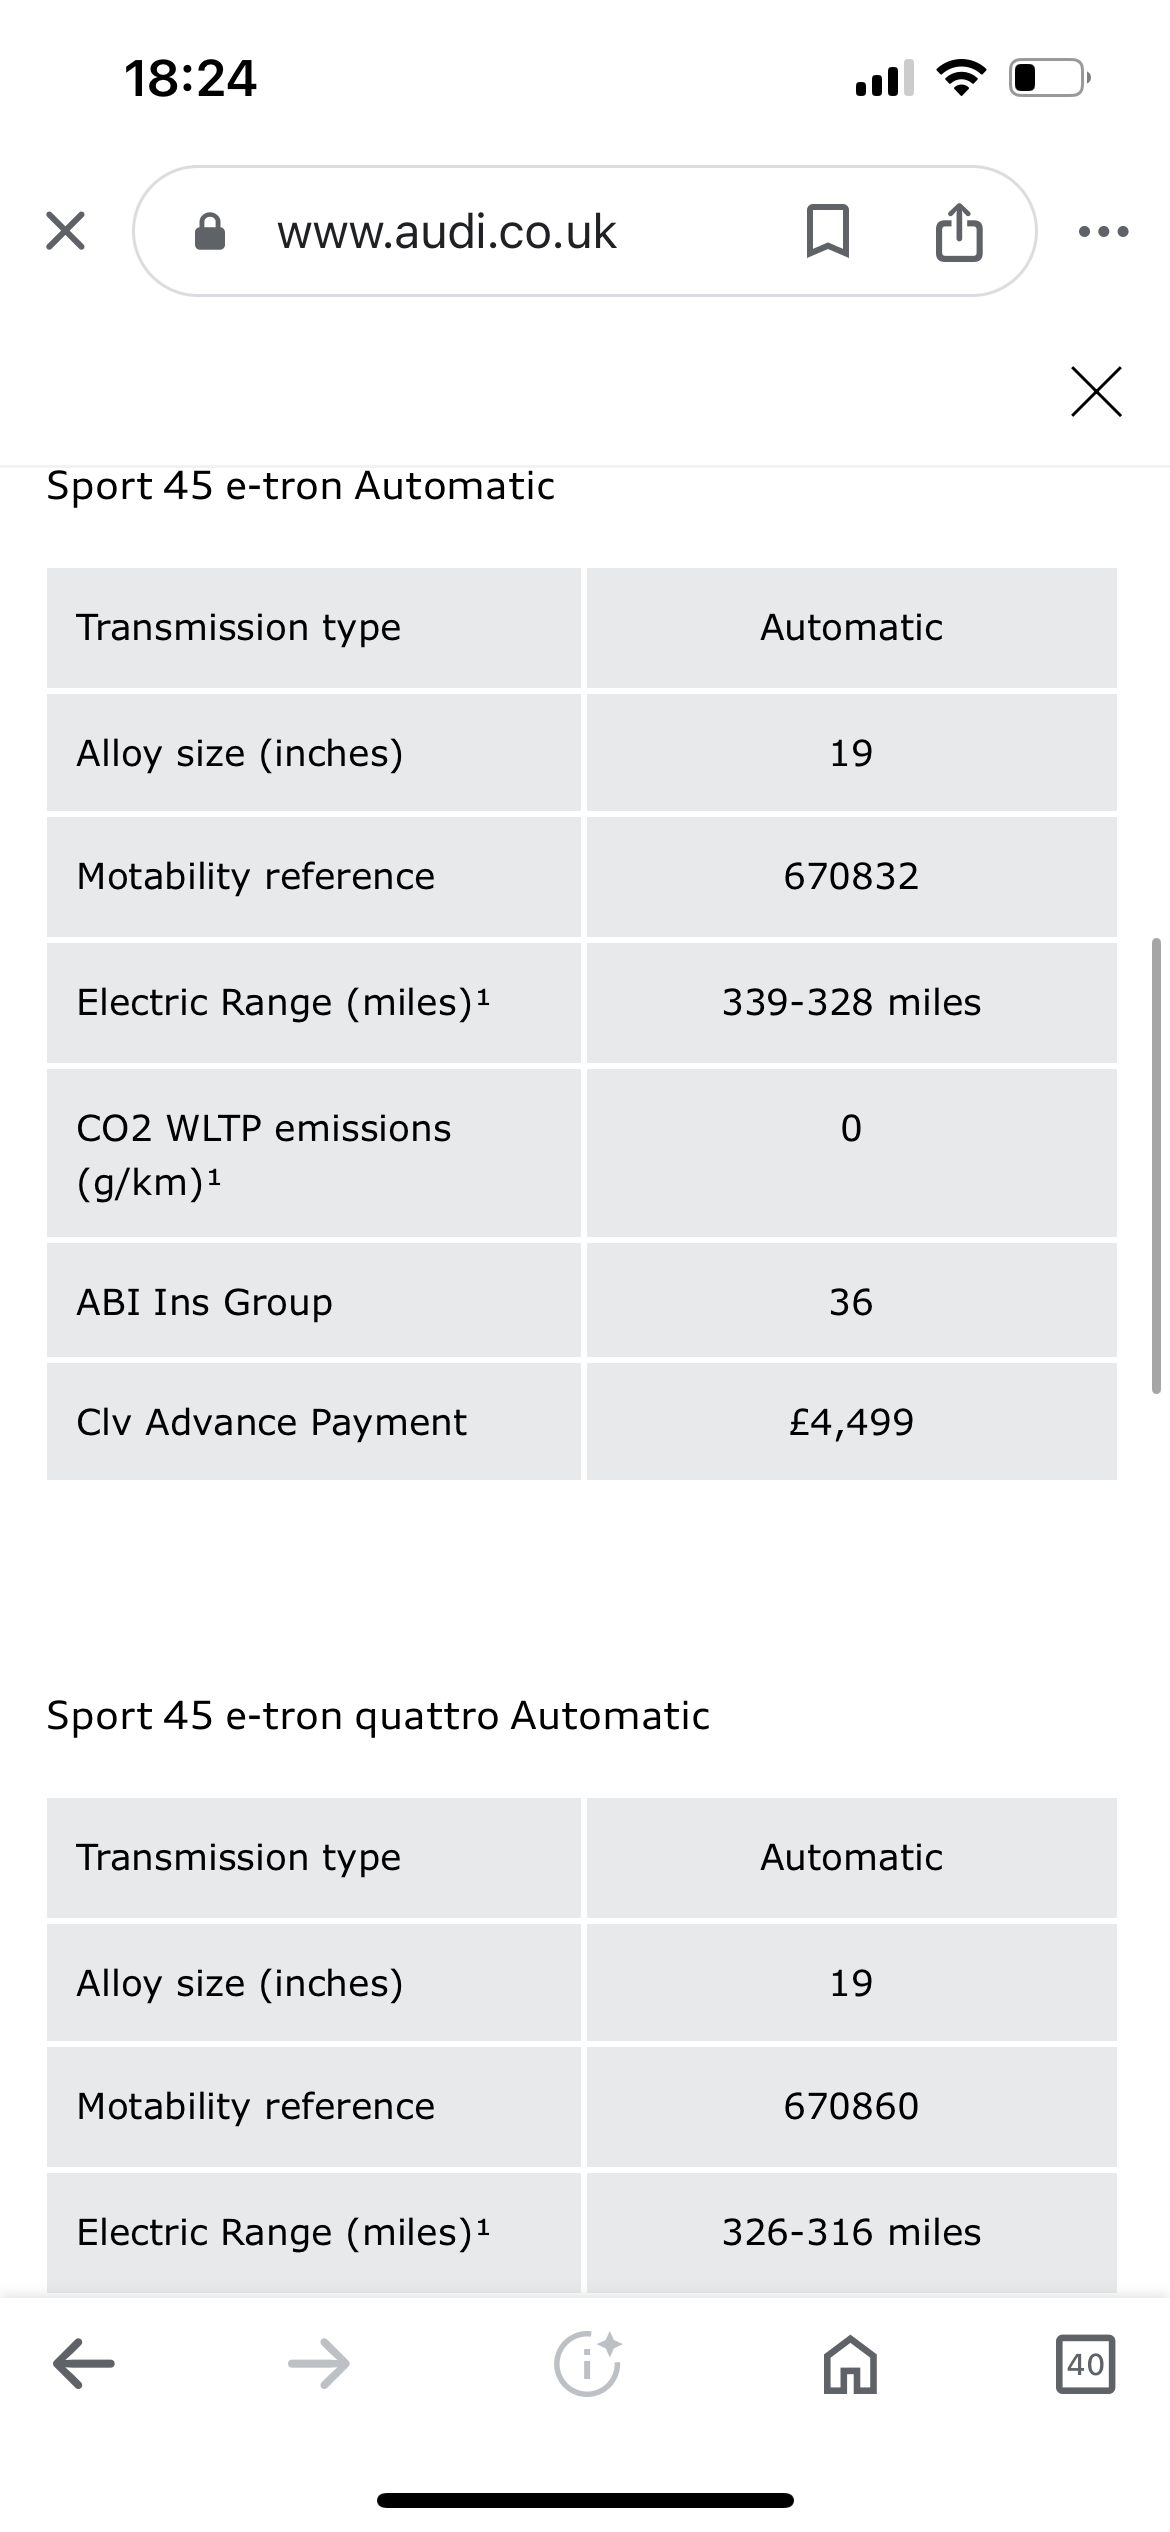Screen dimensions: 1170x2532
Task: Go forward to the next page
Action: [319, 2364]
